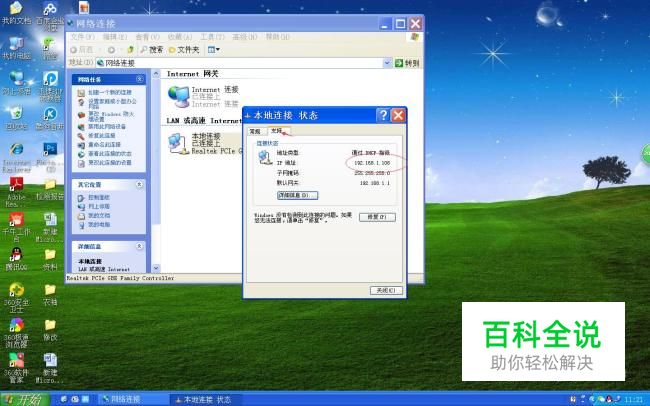Open 网上邻居 desktop icon
650x406 pixels.
[x=16, y=83]
